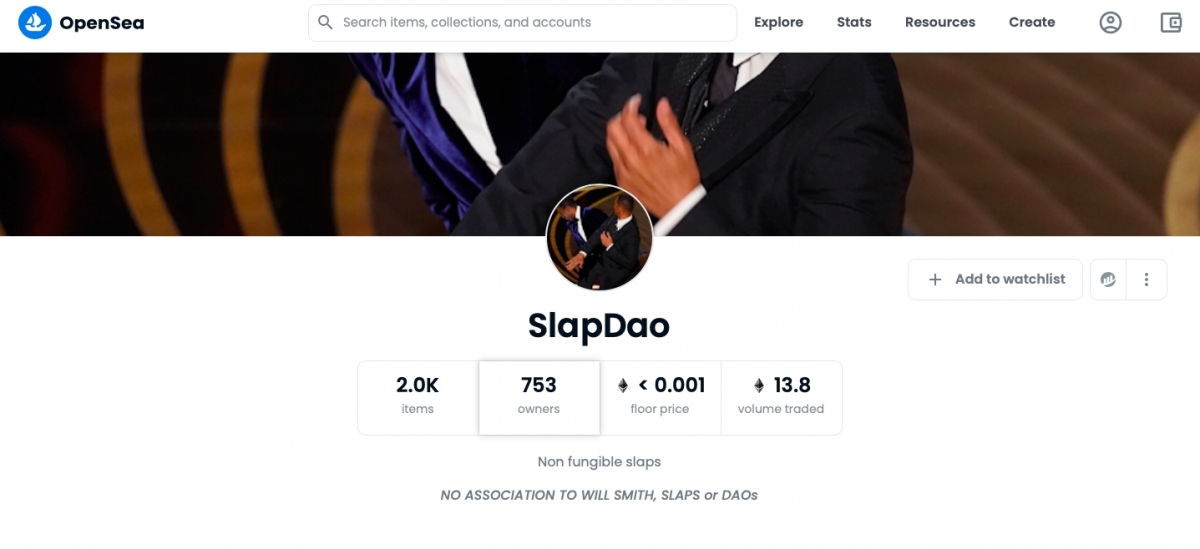Click the OpenSea wordmark text
Screen dimensions: 1200x549
pyautogui.click(x=101, y=22)
